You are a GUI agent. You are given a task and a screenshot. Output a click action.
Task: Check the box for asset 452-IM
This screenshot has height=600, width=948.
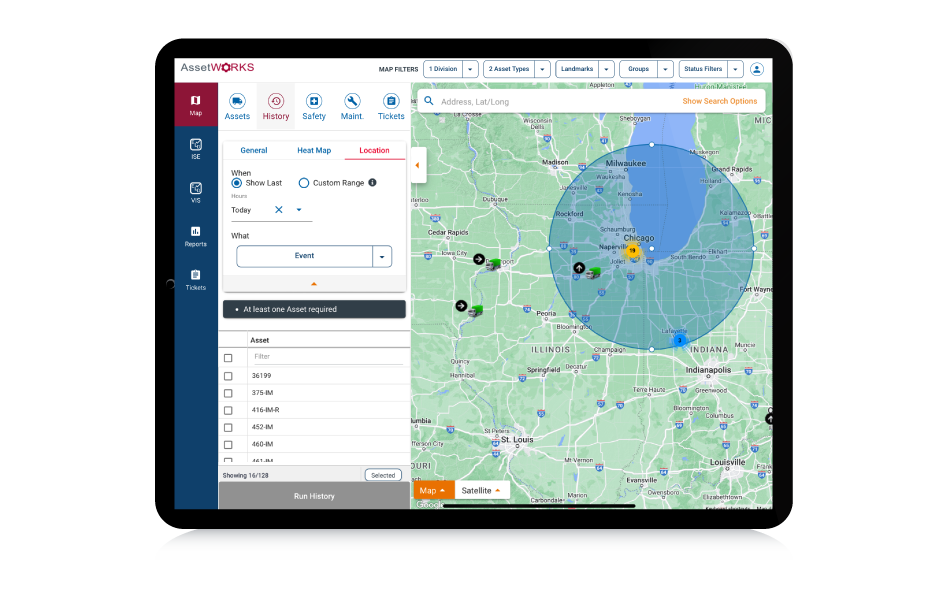point(228,428)
